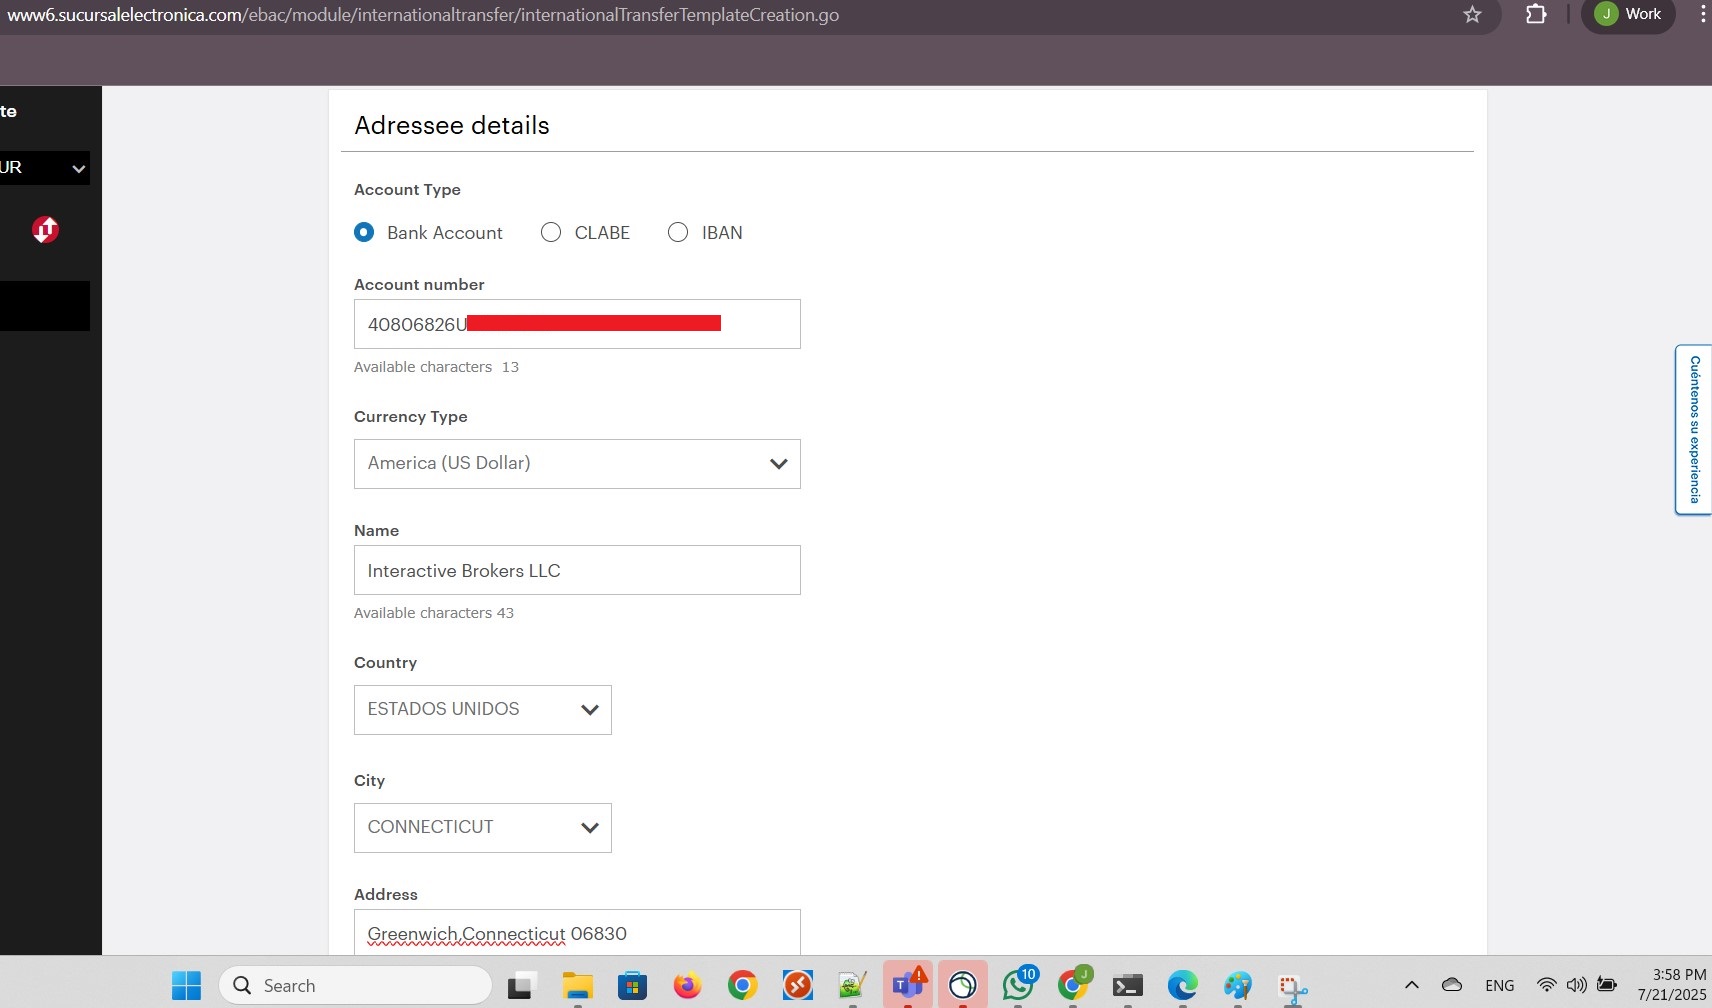This screenshot has height=1008, width=1712.
Task: Open the browser extensions puzzle icon
Action: pyautogui.click(x=1536, y=14)
